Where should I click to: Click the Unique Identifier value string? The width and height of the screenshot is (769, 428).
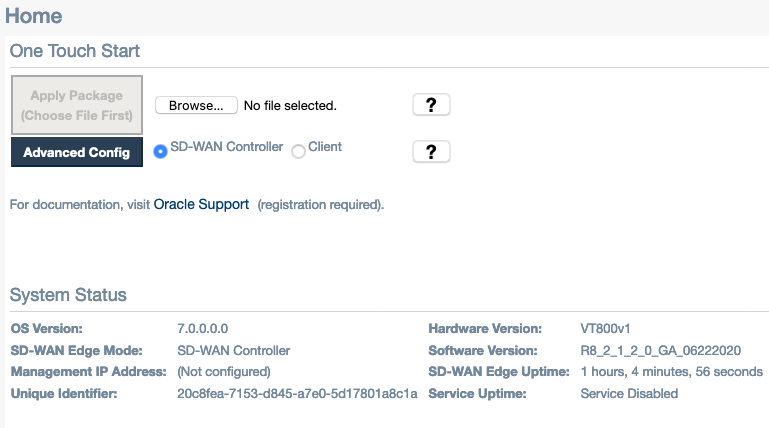(x=297, y=394)
